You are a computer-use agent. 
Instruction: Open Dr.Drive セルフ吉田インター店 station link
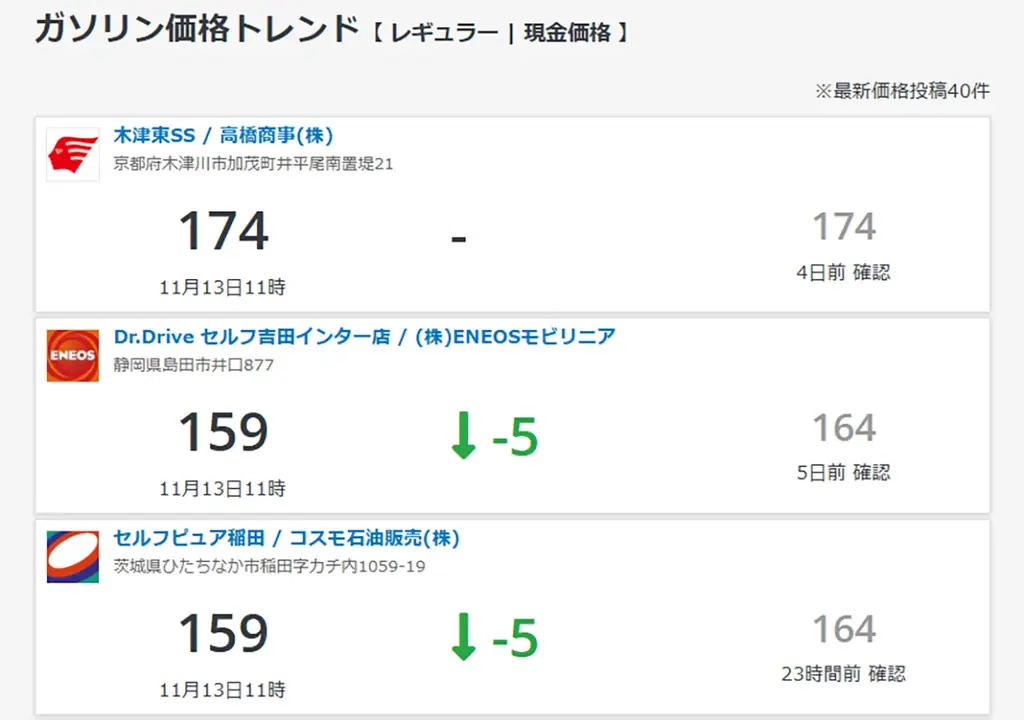[x=364, y=337]
